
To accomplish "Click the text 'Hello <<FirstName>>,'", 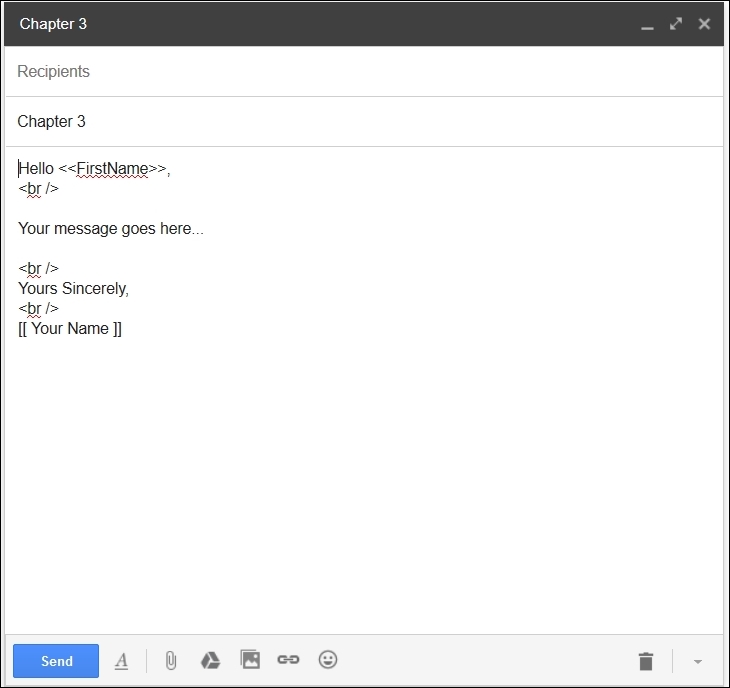I will 95,169.
